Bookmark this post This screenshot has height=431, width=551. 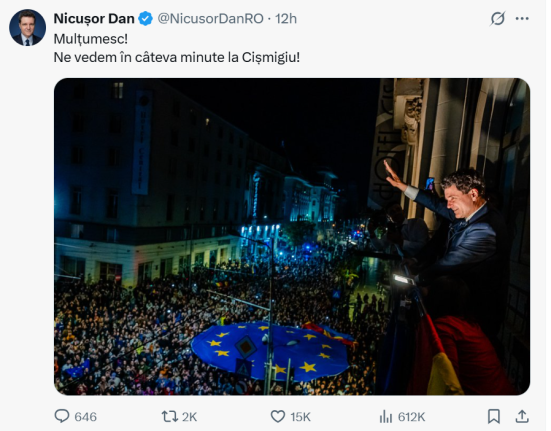click(x=494, y=417)
